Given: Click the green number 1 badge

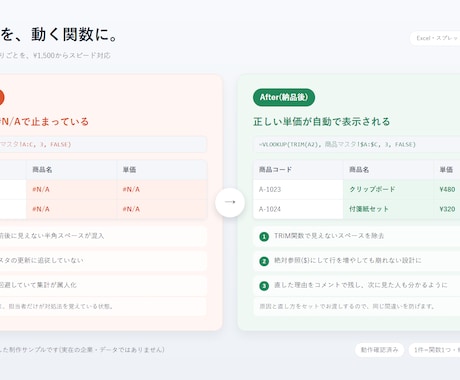Looking at the screenshot, I should click(x=264, y=237).
